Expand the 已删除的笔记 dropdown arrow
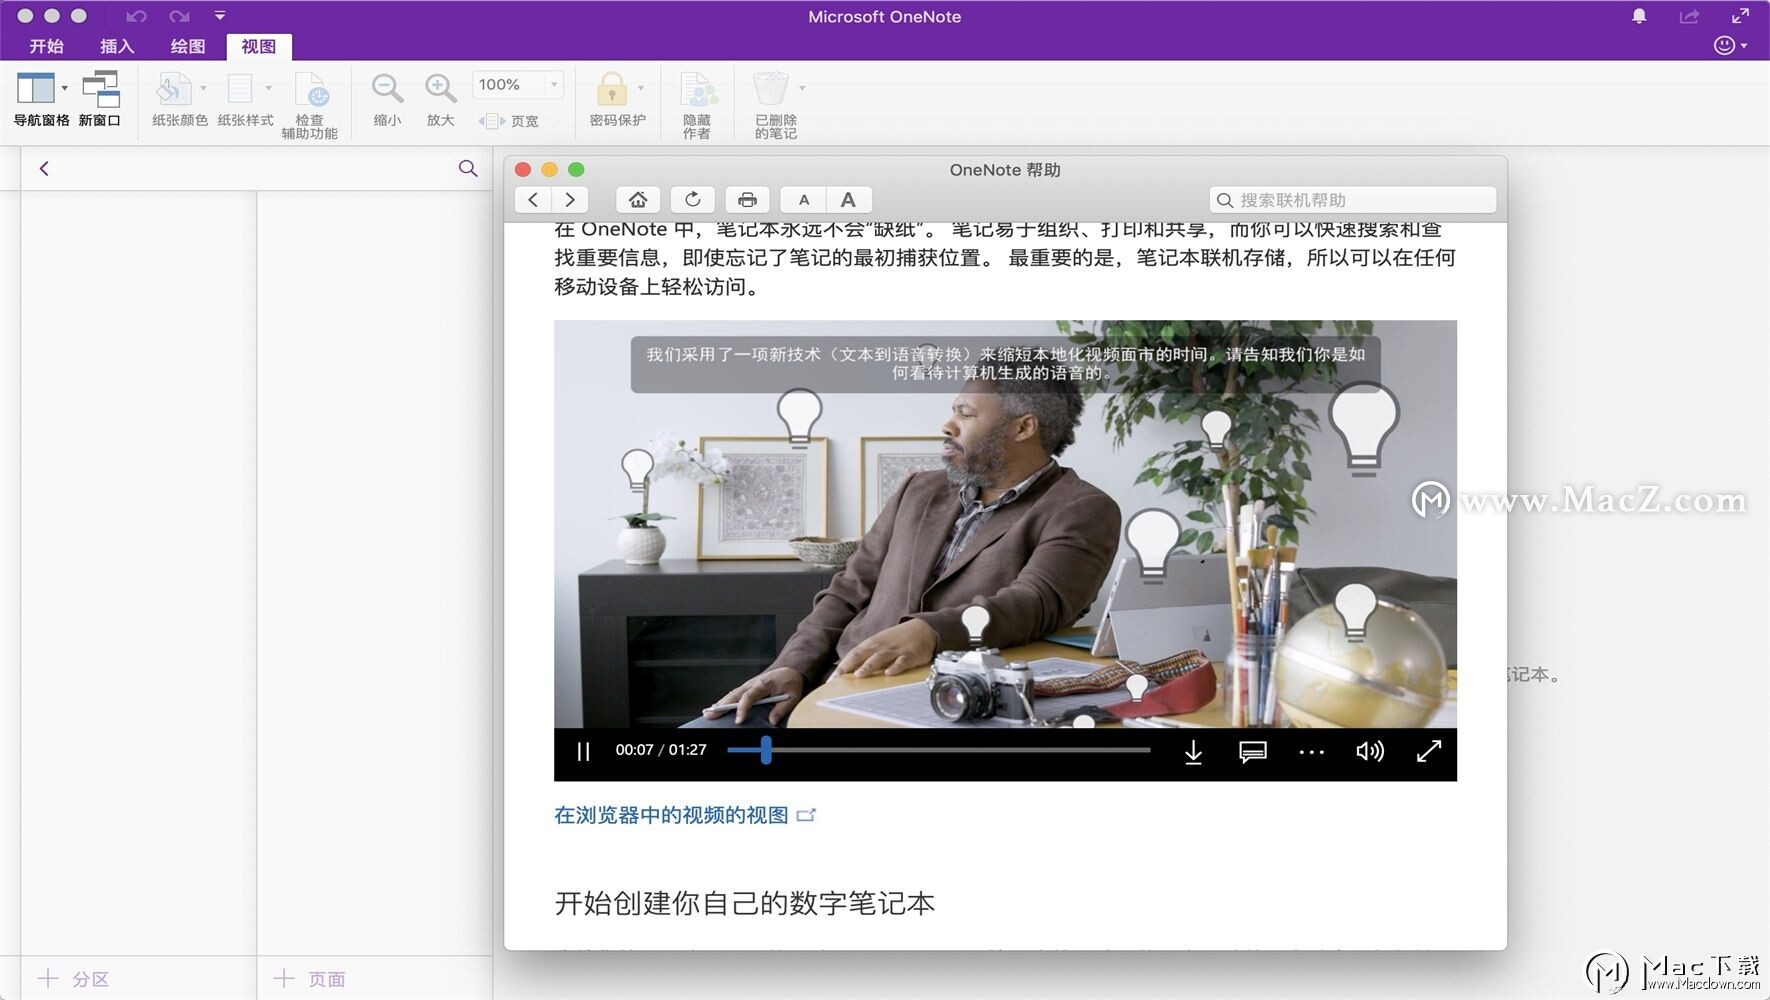This screenshot has width=1770, height=1000. pos(802,88)
